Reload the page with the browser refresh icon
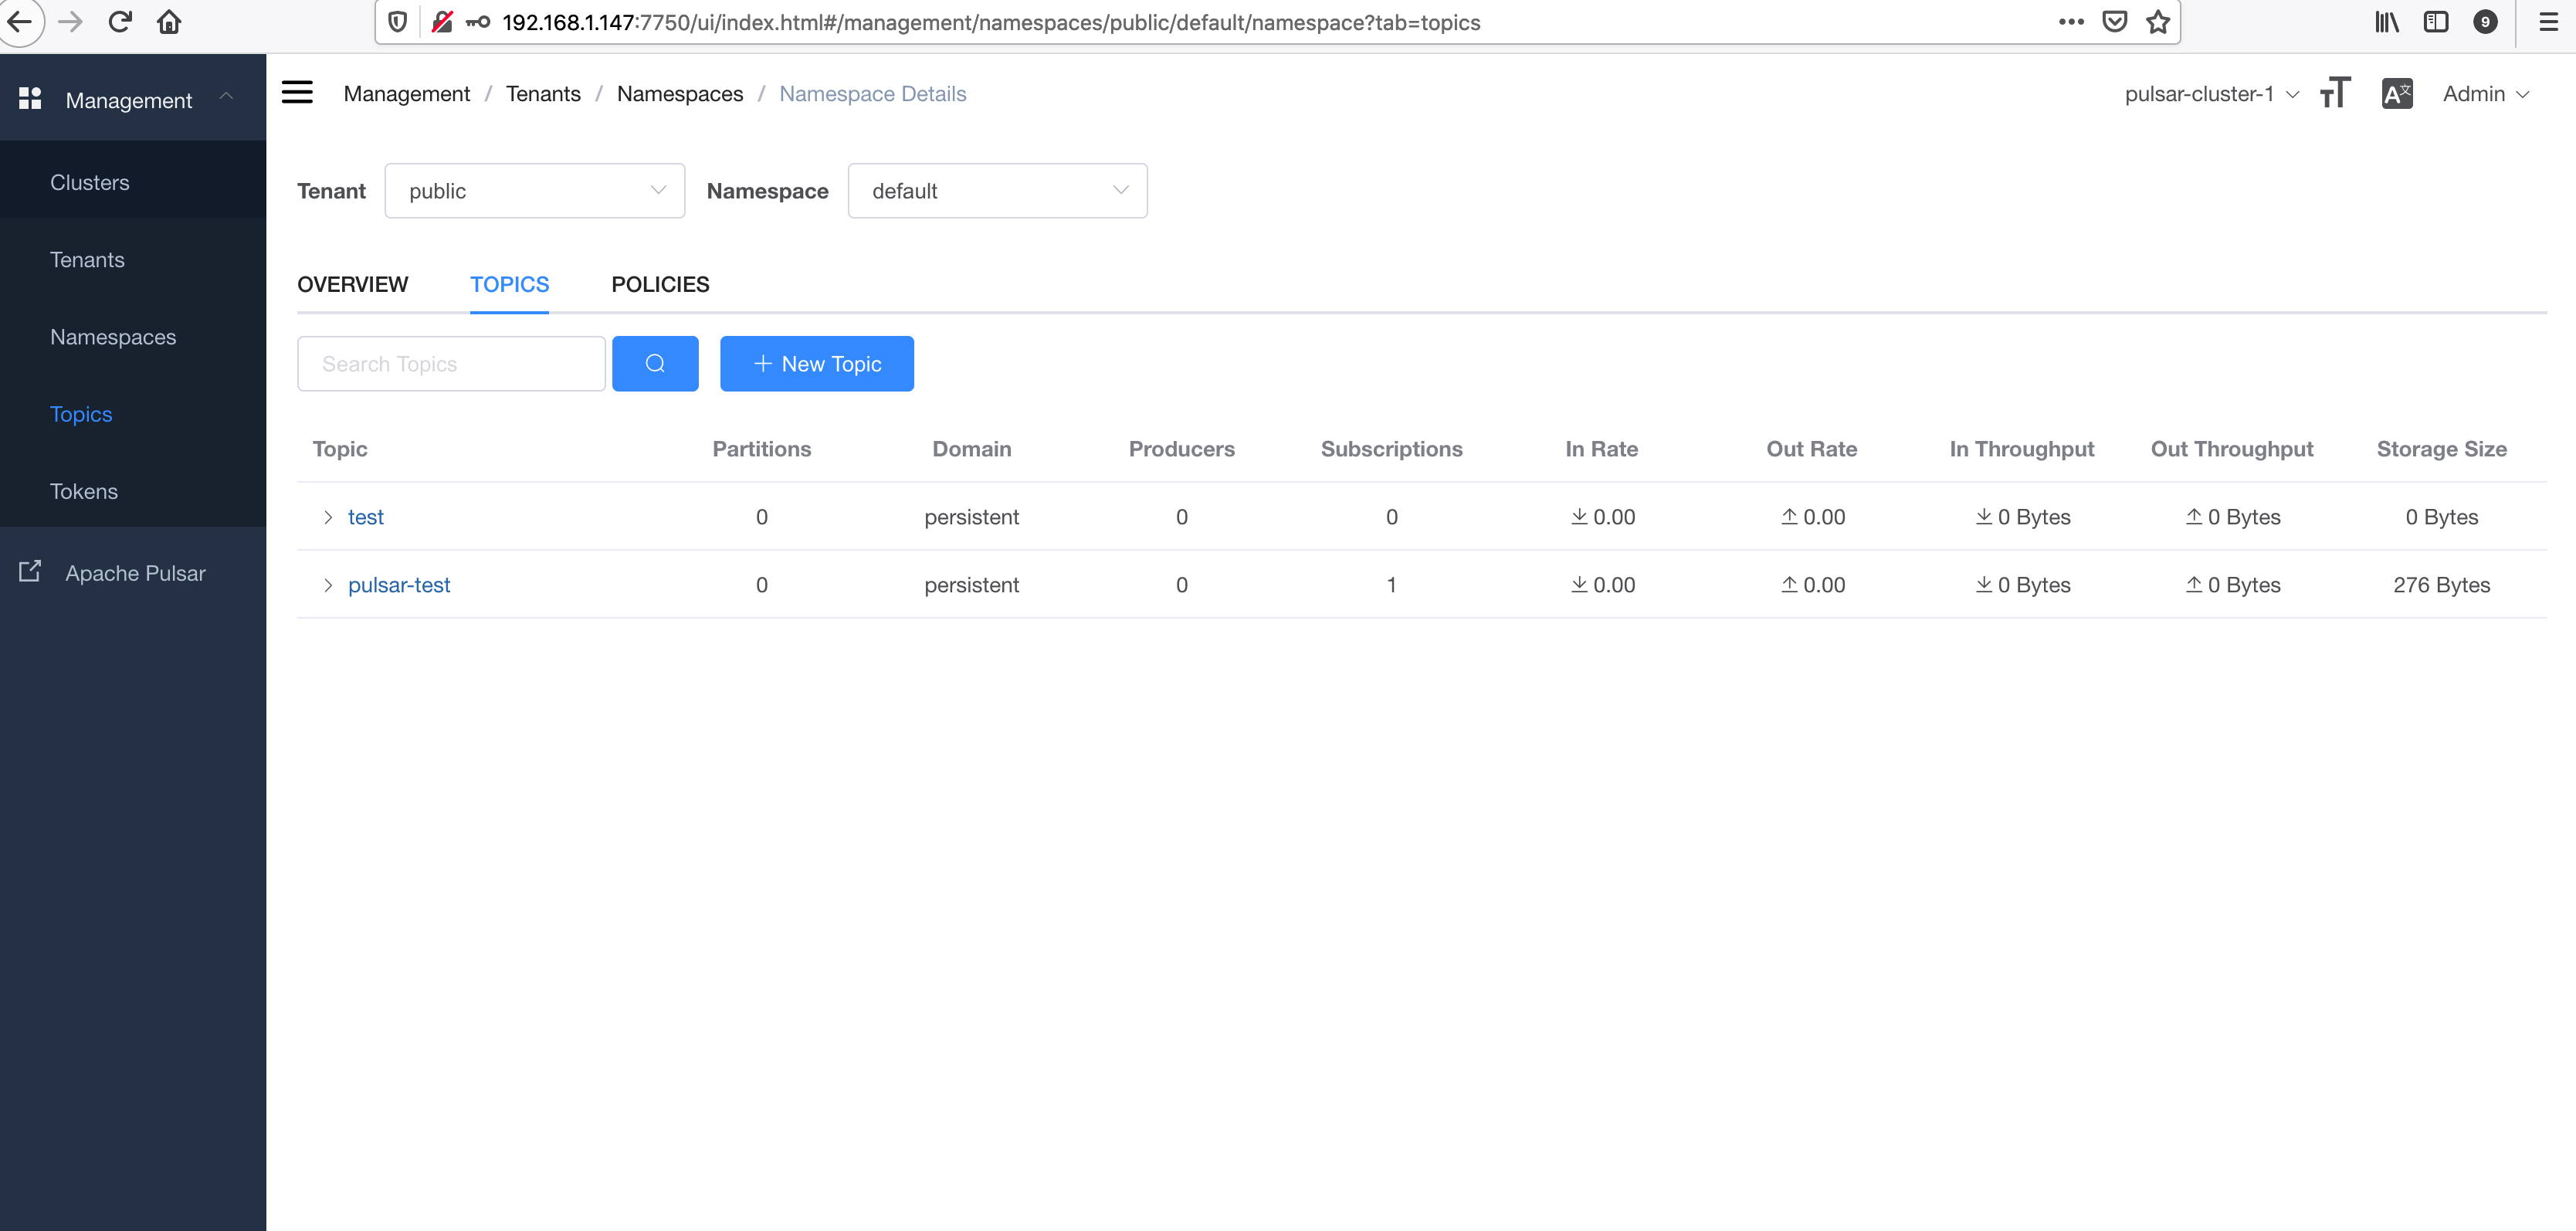This screenshot has width=2576, height=1231. tap(120, 22)
